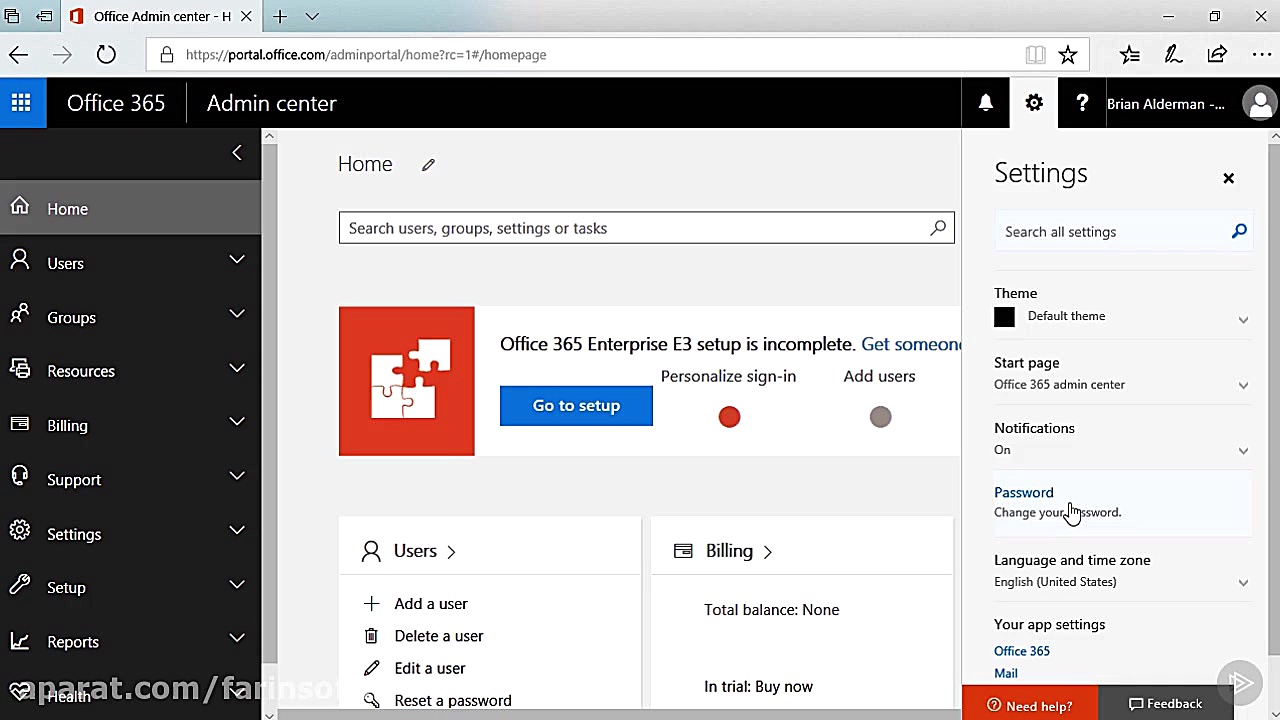Image resolution: width=1280 pixels, height=720 pixels.
Task: Close the Settings pane
Action: point(1229,179)
